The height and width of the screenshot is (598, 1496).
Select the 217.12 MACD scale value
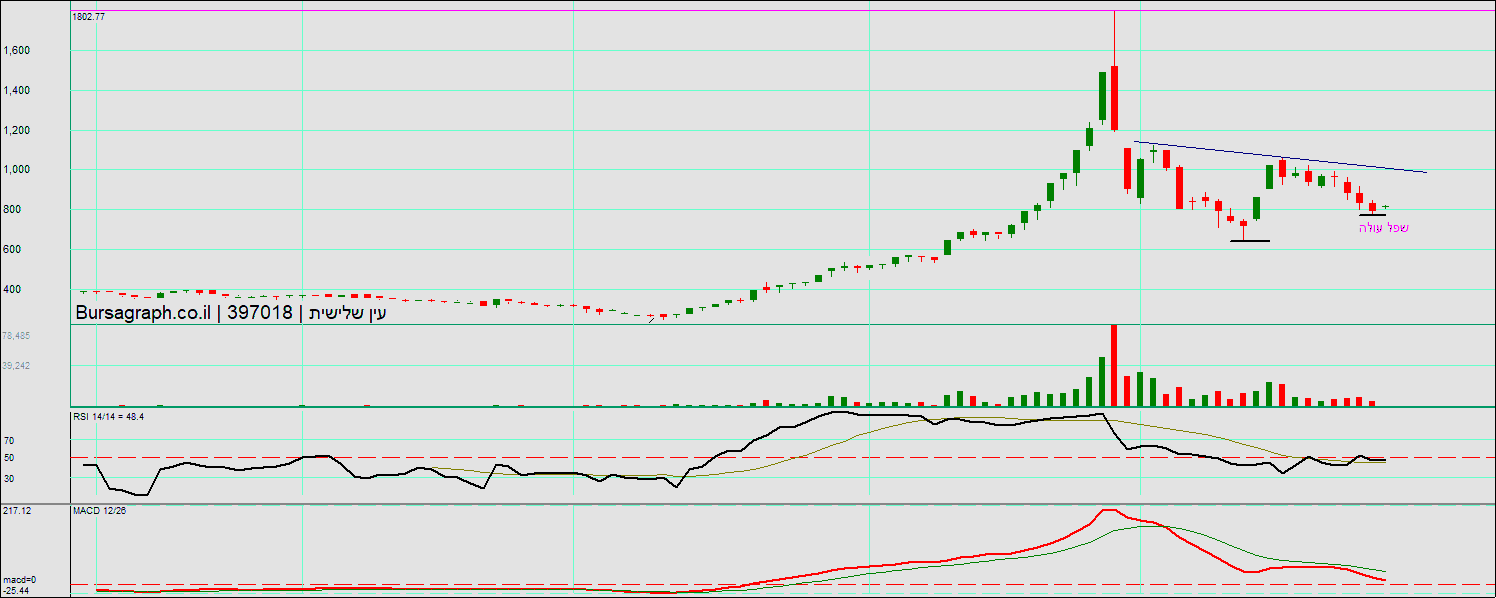point(17,511)
